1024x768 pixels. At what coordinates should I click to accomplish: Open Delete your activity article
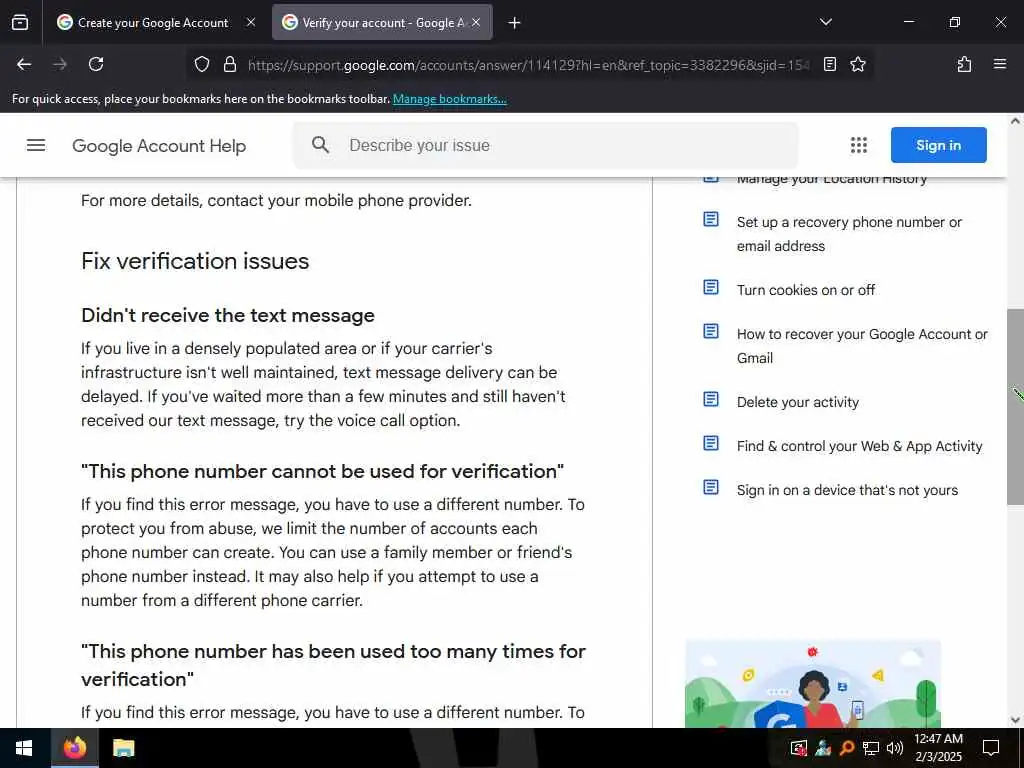[797, 402]
